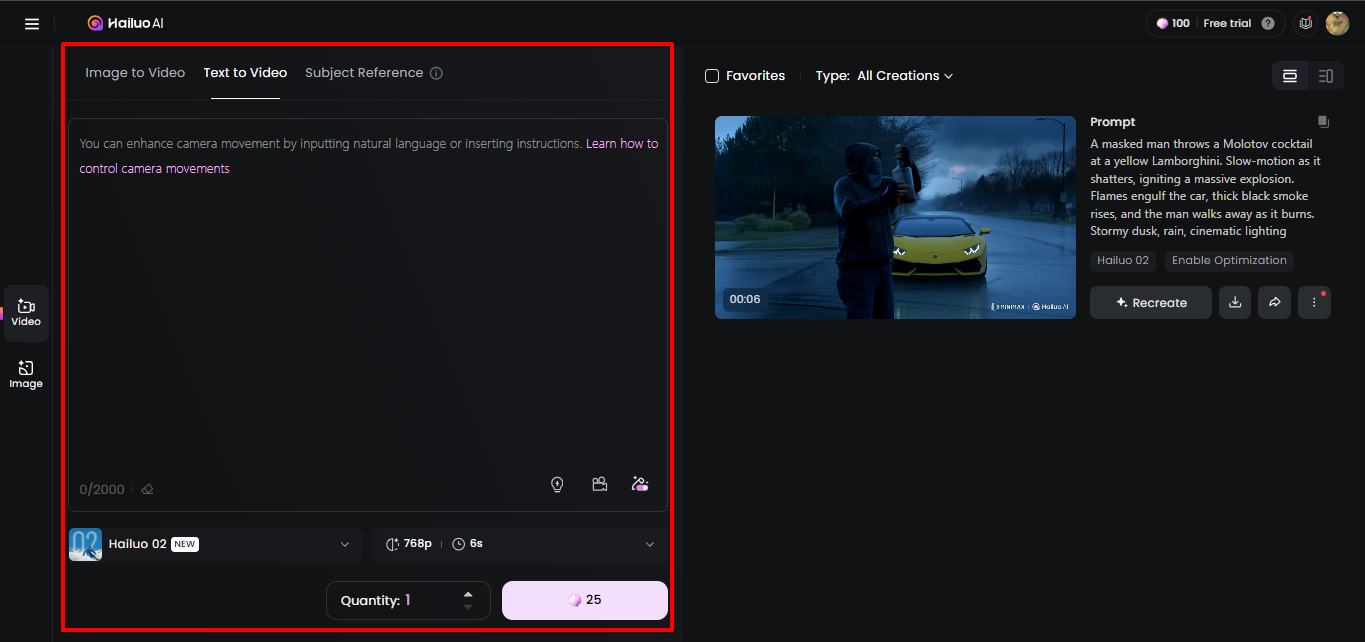
Task: Switch to the Image to Video tab
Action: [134, 72]
